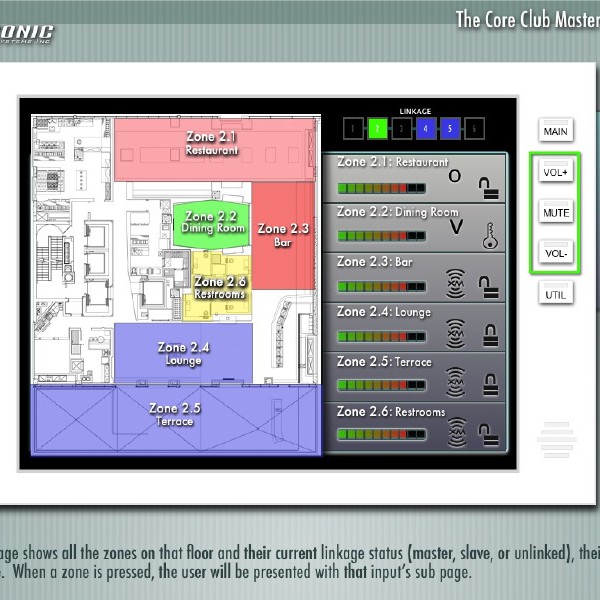Toggle linkage button 1

click(x=352, y=128)
